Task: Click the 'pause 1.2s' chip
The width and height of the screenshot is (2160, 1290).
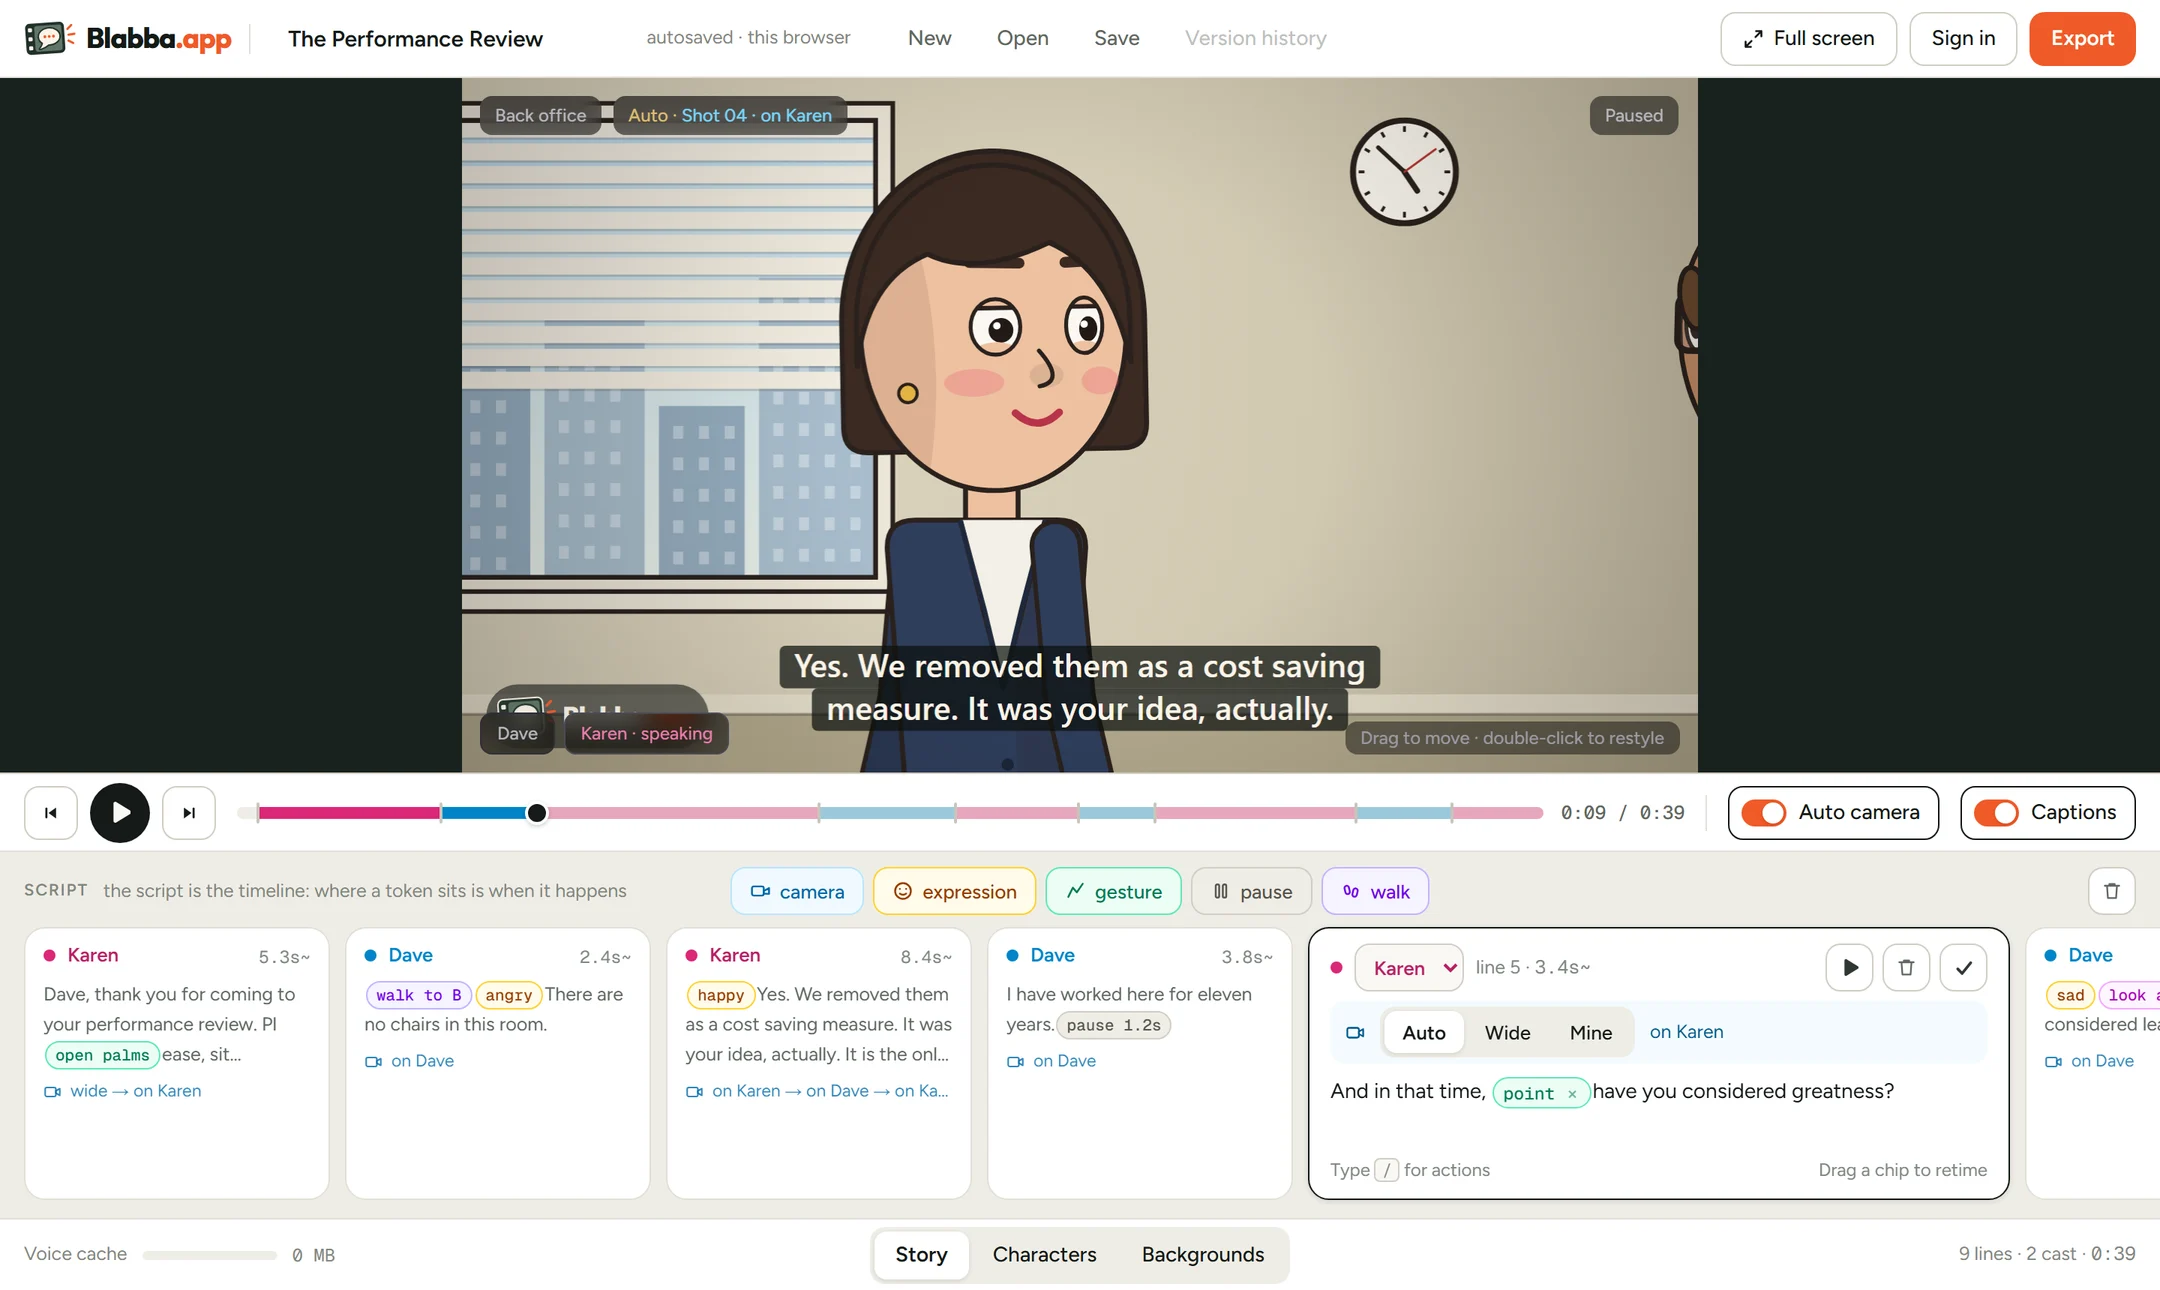Action: pyautogui.click(x=1113, y=1025)
